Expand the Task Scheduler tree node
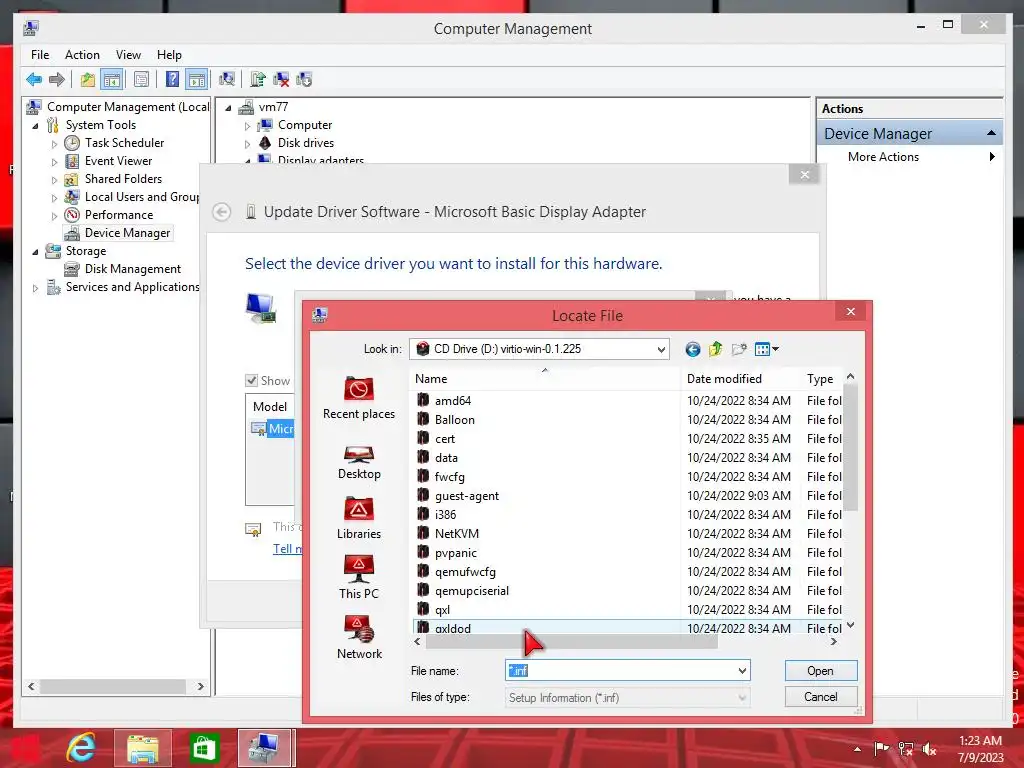This screenshot has height=768, width=1024. 54,144
